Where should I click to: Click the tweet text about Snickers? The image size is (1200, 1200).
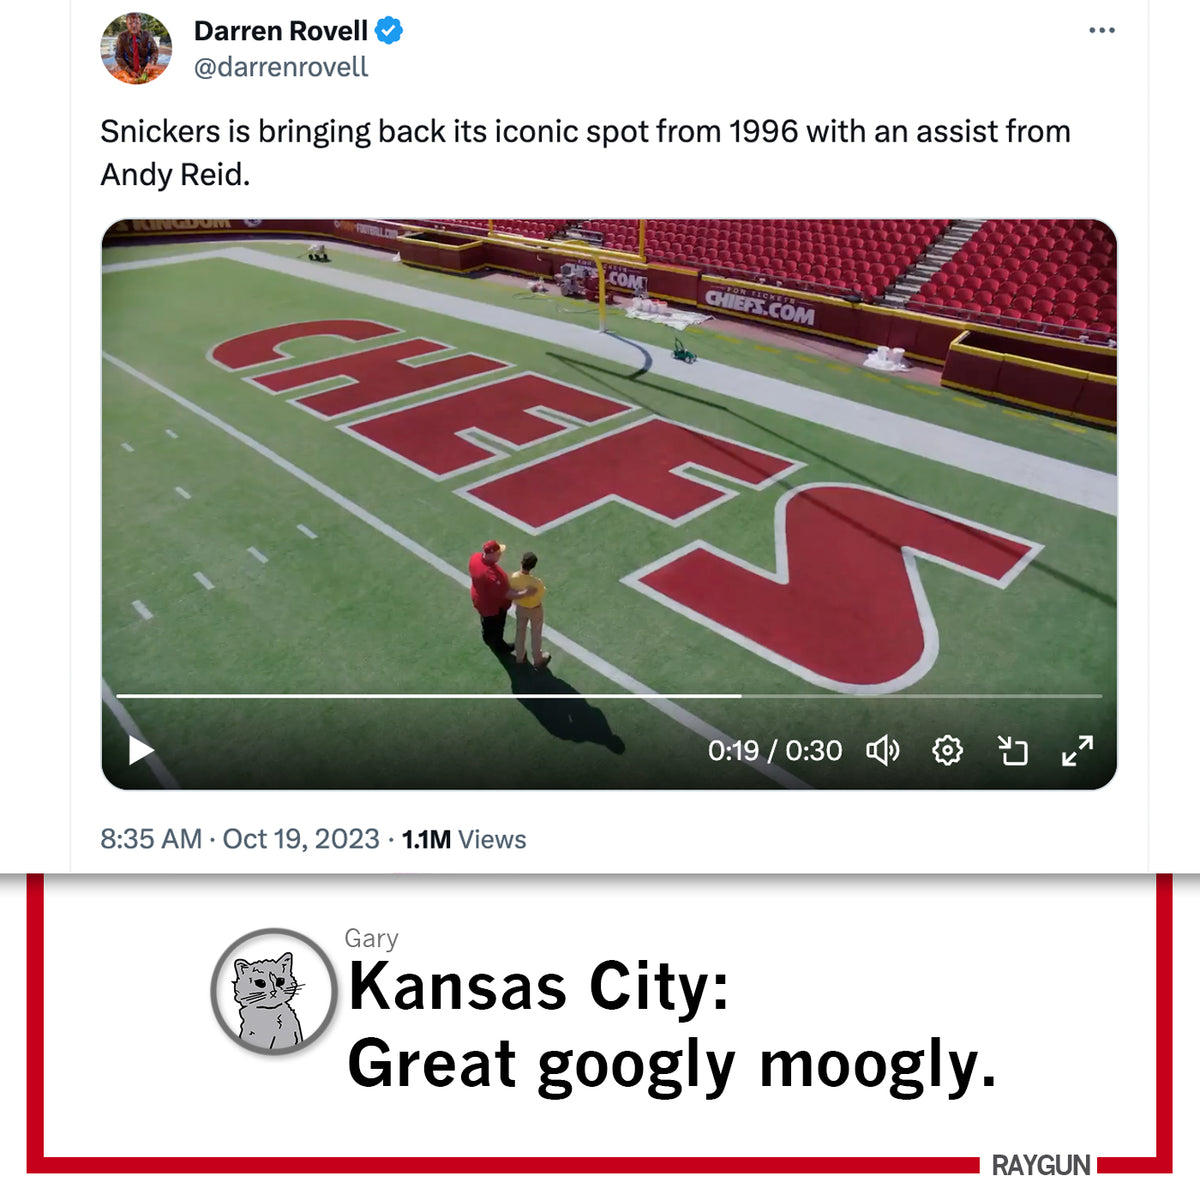[585, 153]
